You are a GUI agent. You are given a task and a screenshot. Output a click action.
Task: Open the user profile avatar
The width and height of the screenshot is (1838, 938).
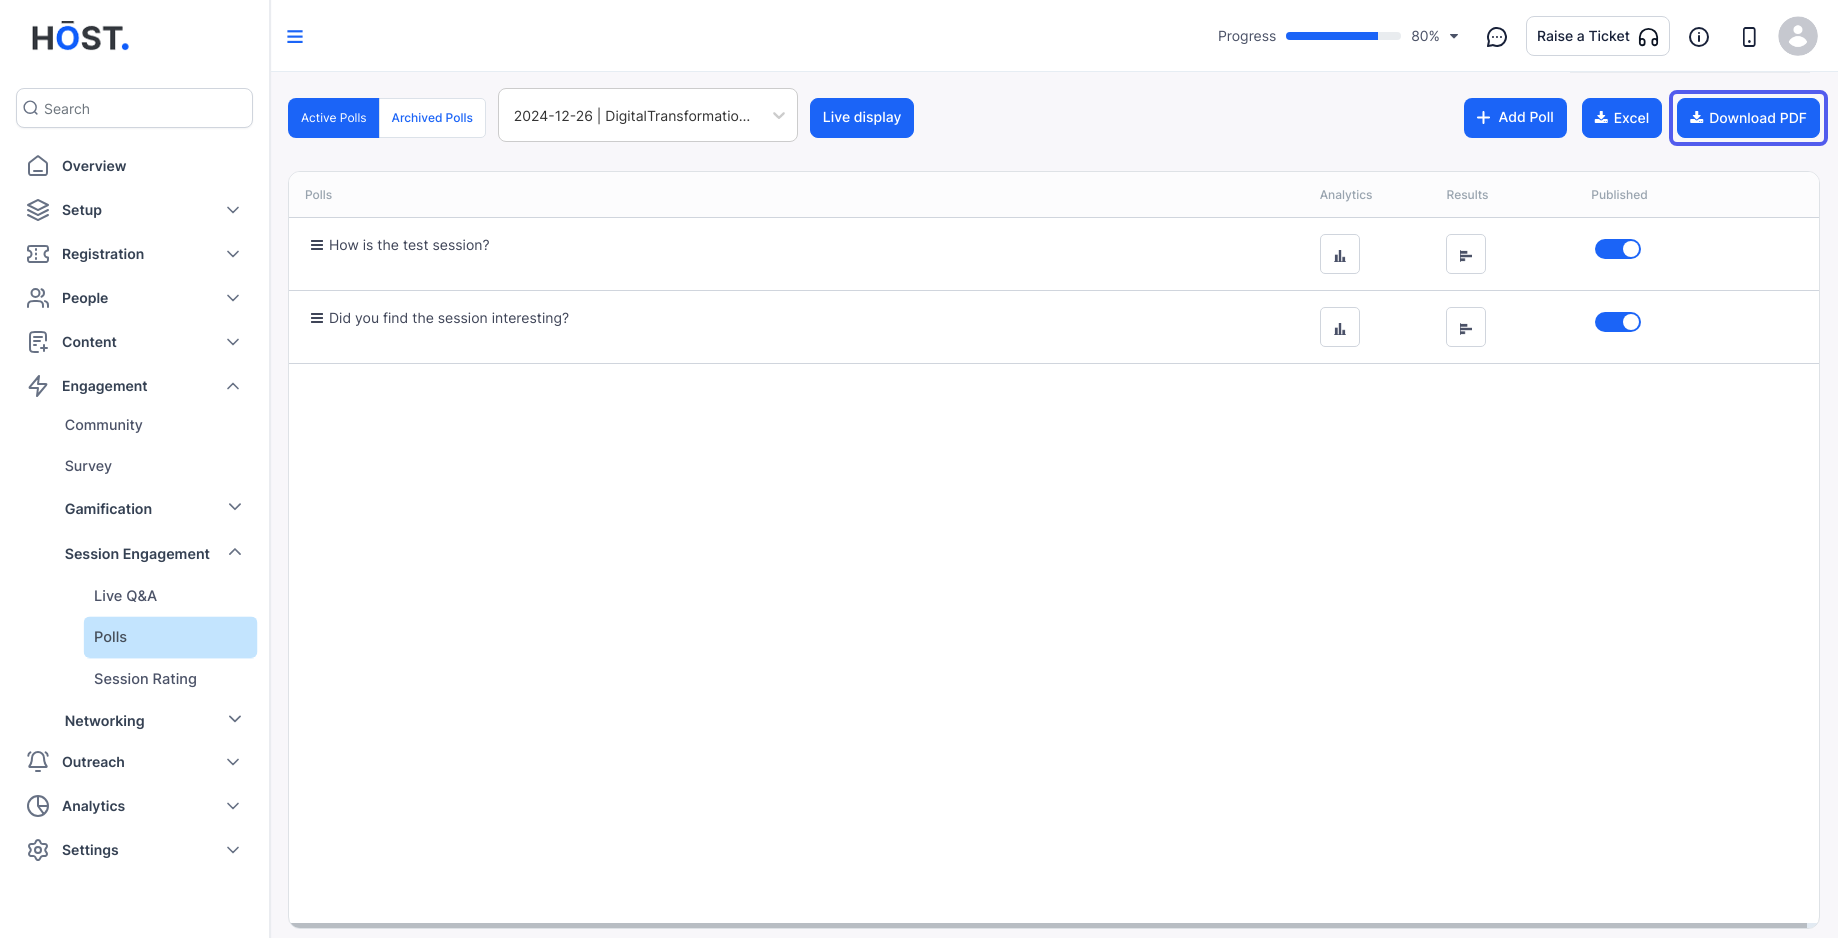[1798, 36]
